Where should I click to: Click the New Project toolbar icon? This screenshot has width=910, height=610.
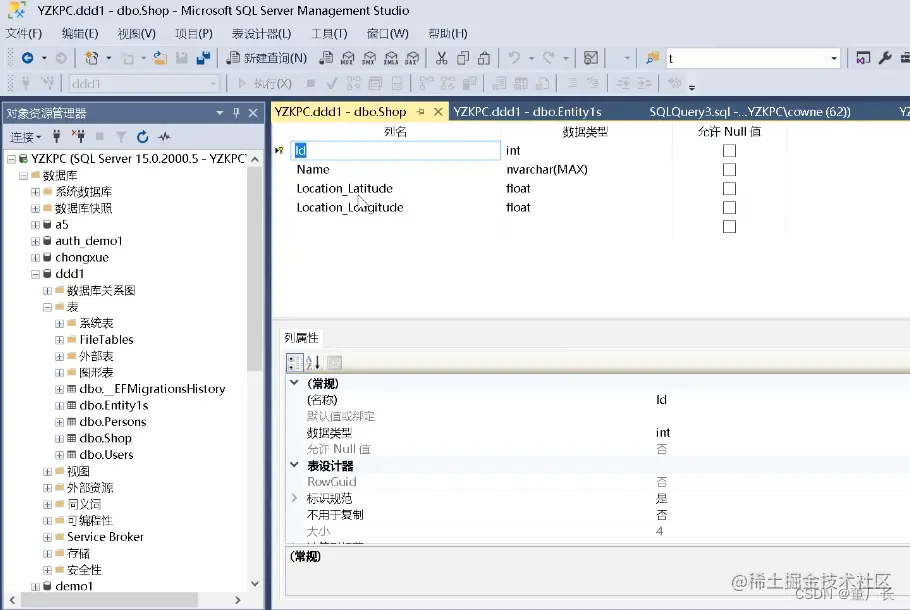pos(91,58)
